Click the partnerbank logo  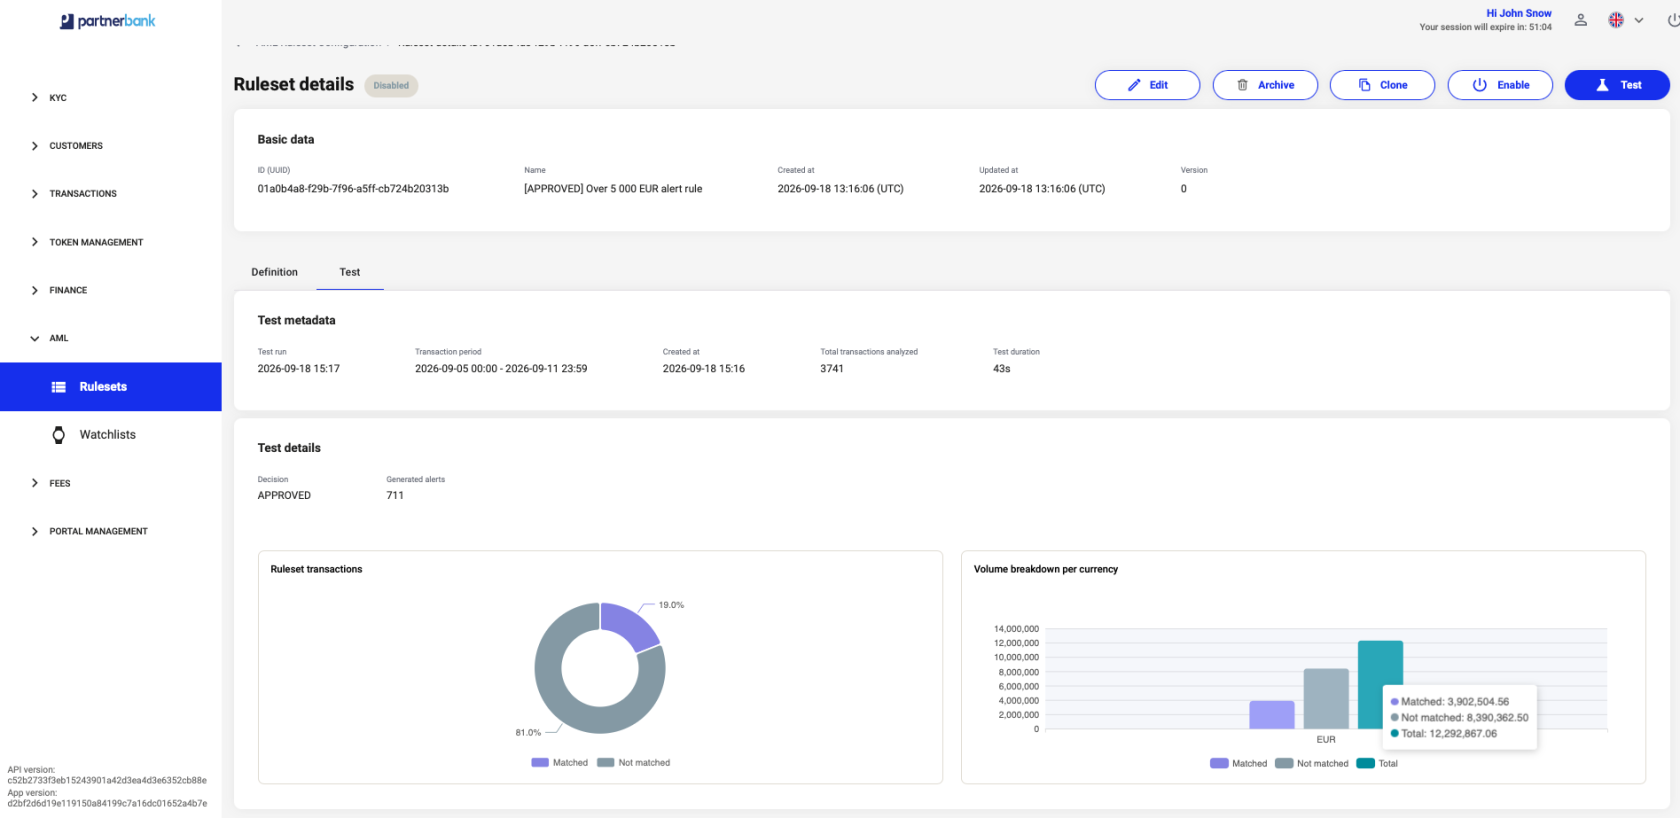tap(108, 21)
